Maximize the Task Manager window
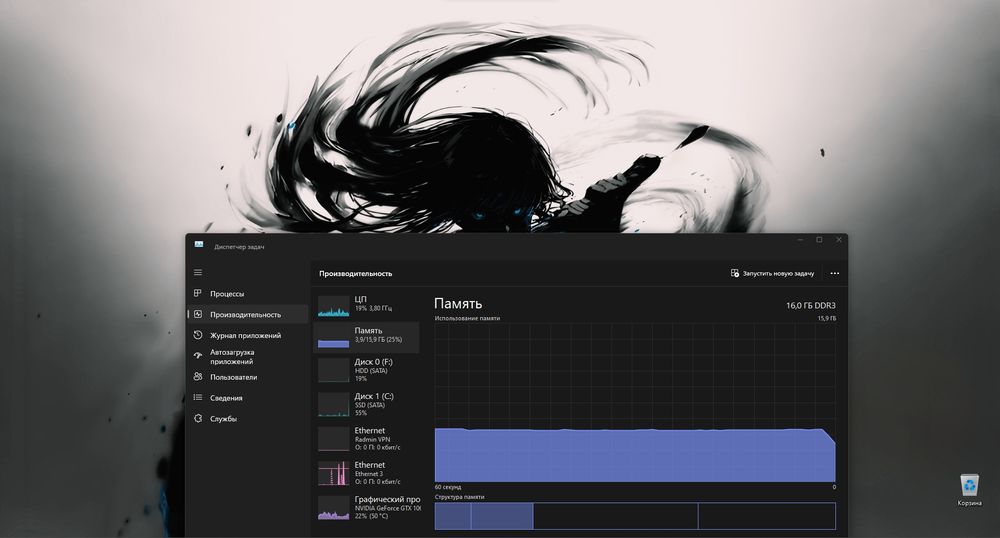This screenshot has width=1000, height=538. click(820, 240)
